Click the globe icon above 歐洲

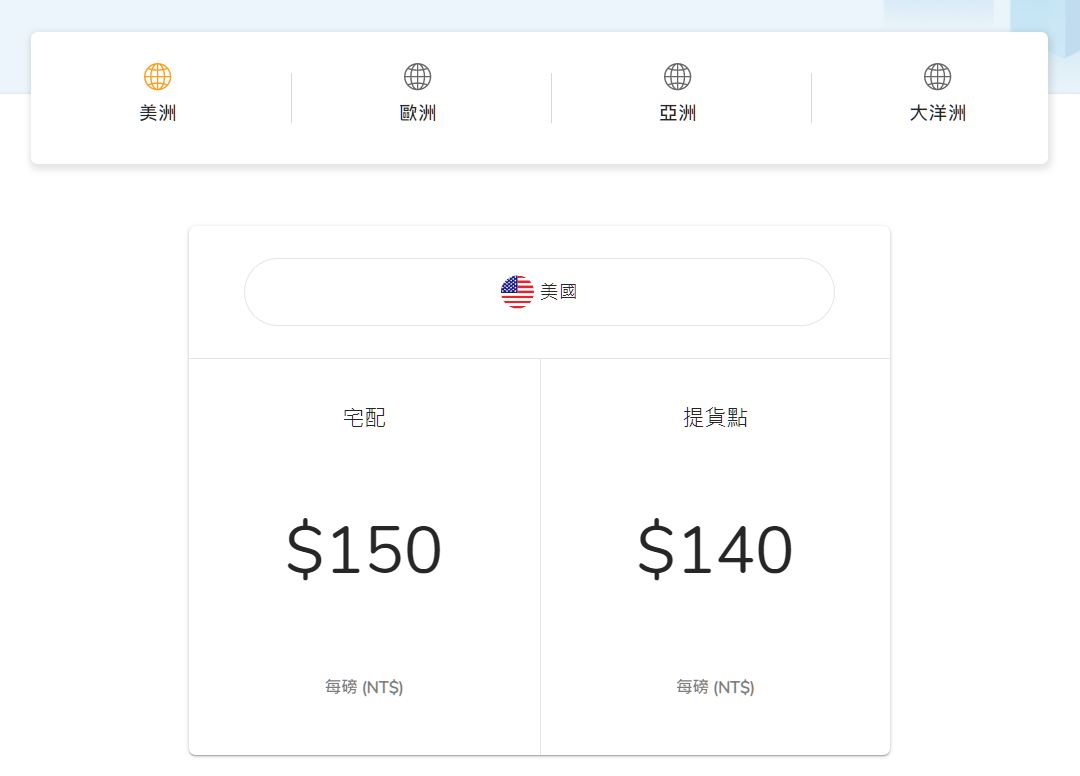click(x=418, y=77)
